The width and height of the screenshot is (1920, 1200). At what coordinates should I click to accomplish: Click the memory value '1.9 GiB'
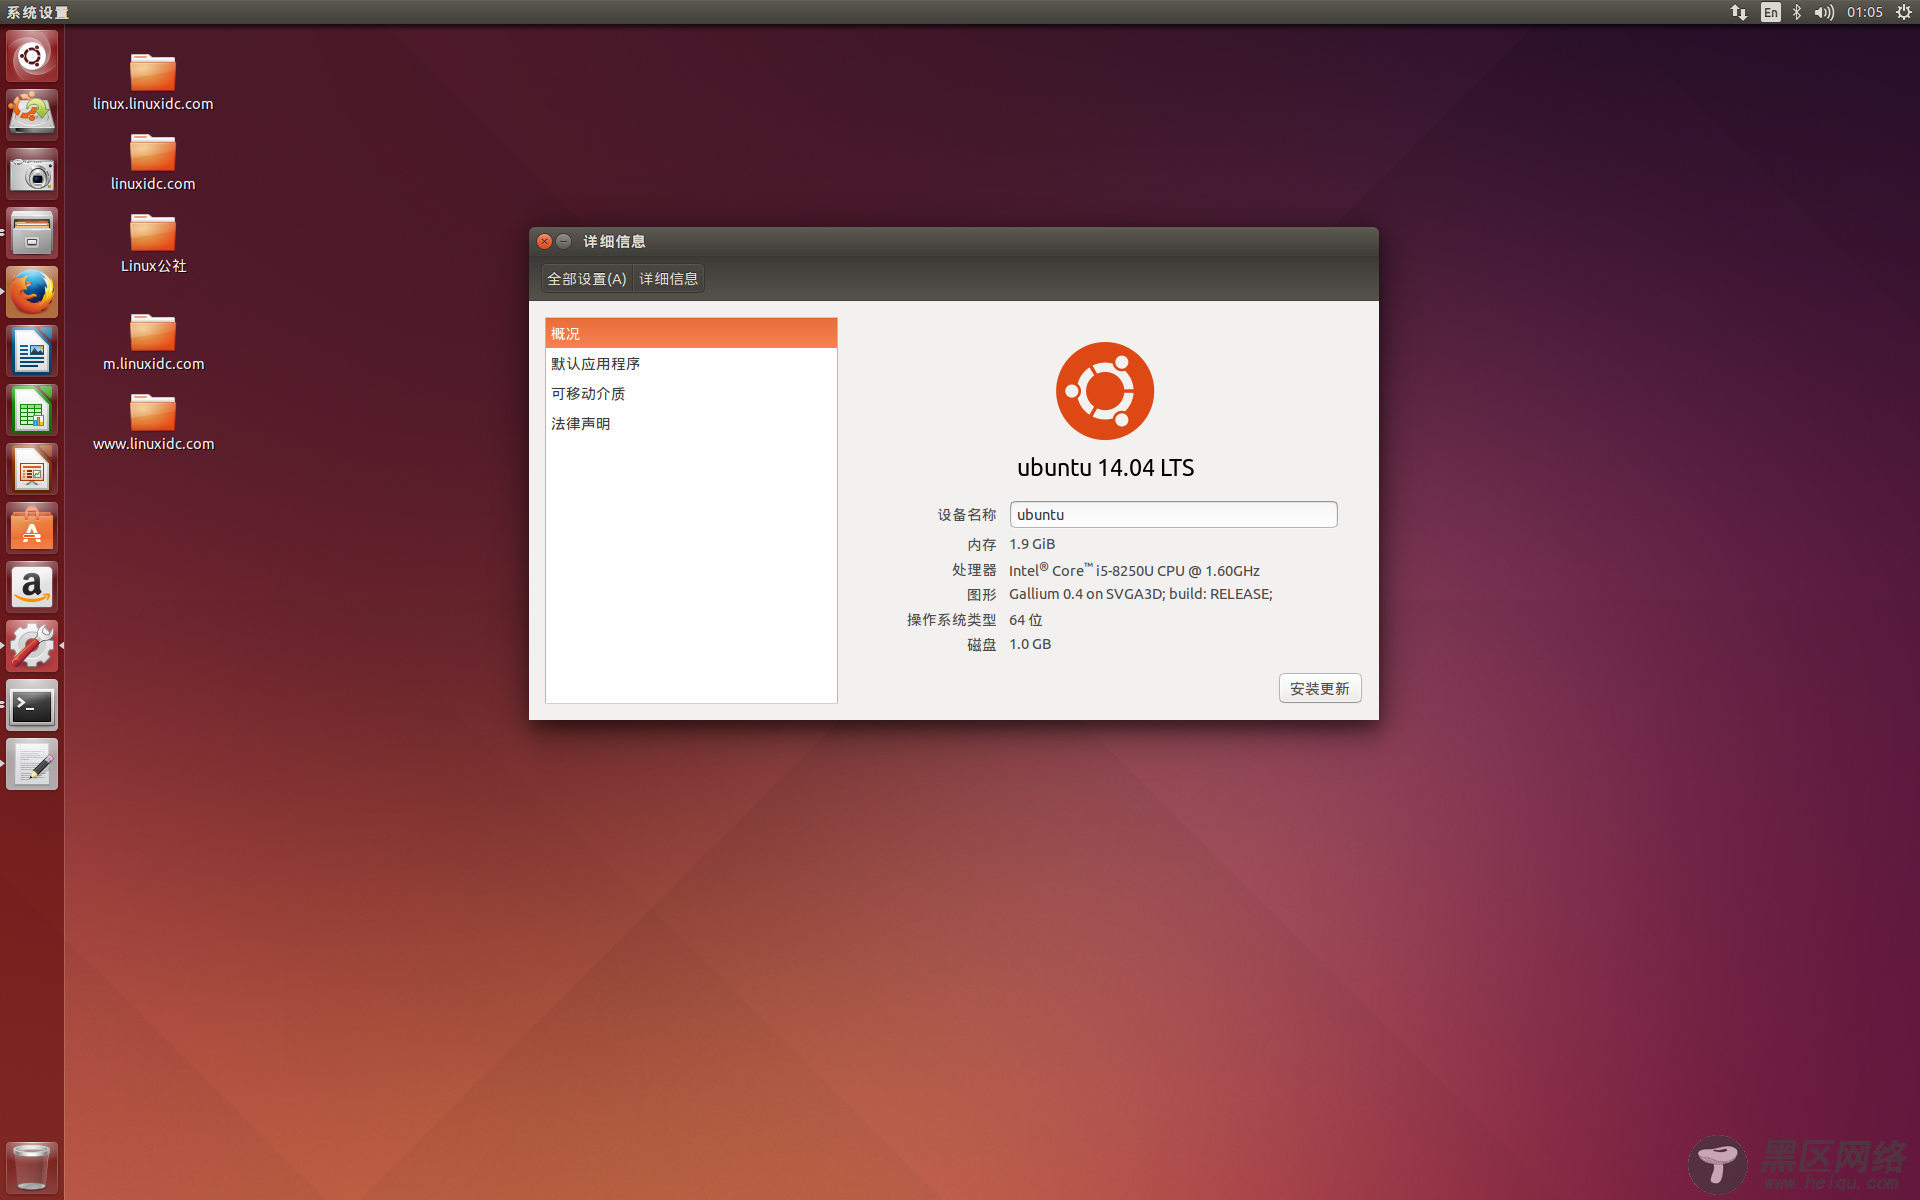point(1032,544)
